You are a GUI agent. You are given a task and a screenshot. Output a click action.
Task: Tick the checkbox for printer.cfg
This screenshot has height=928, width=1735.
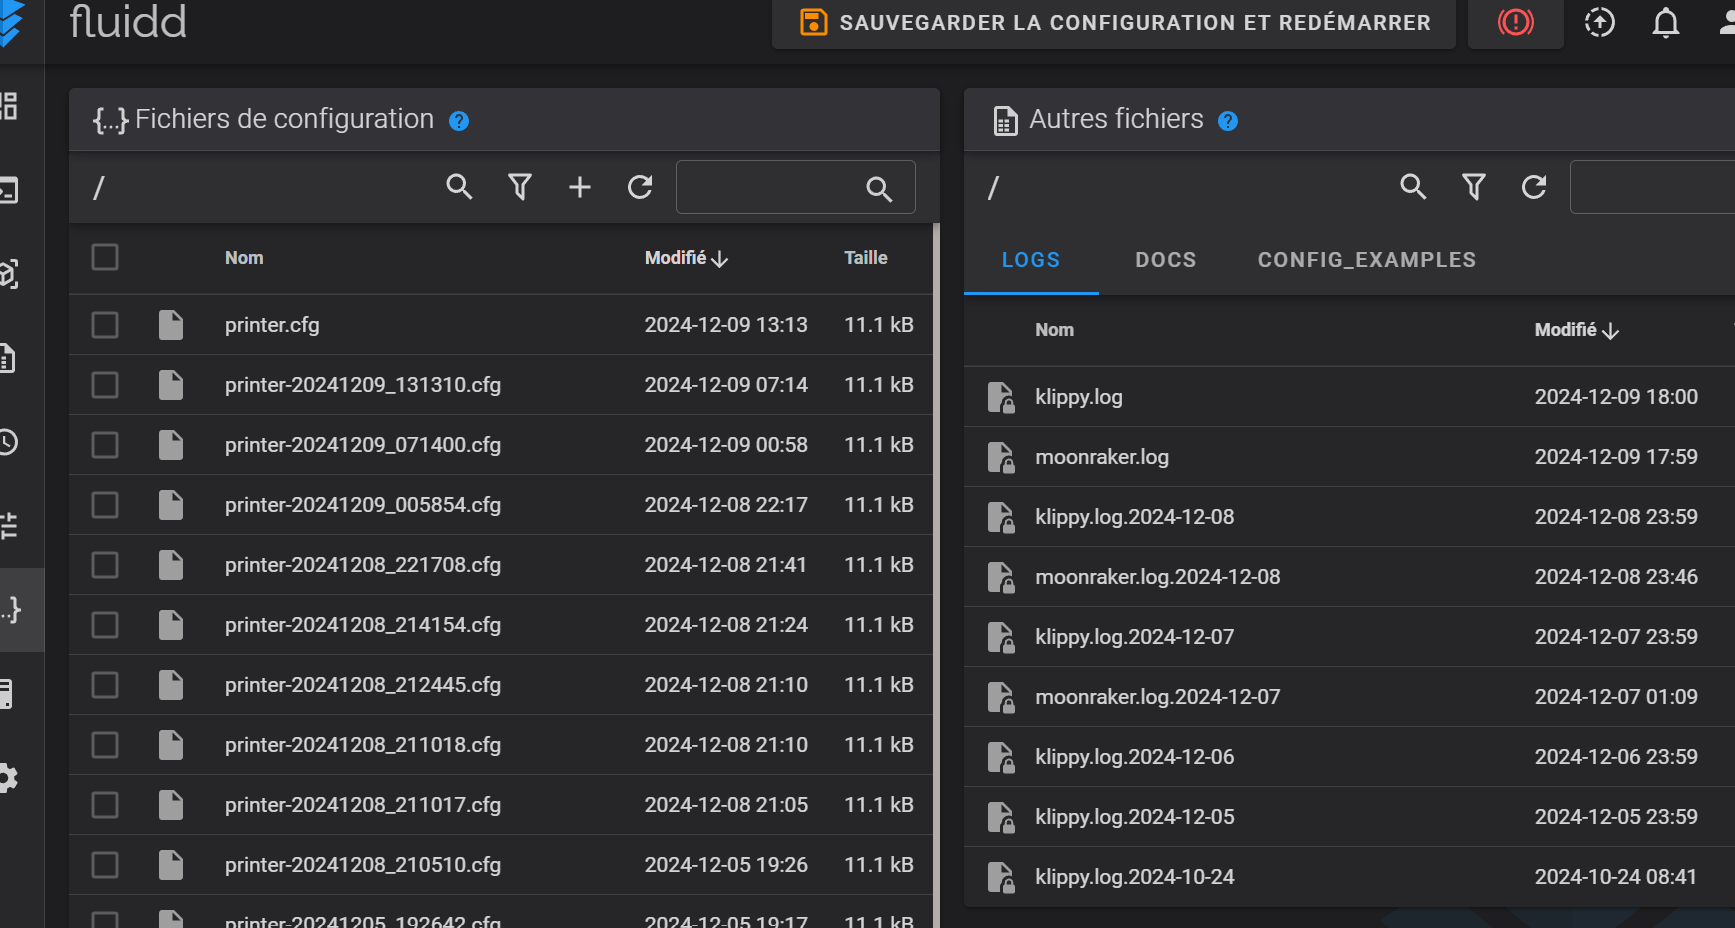[x=105, y=325]
